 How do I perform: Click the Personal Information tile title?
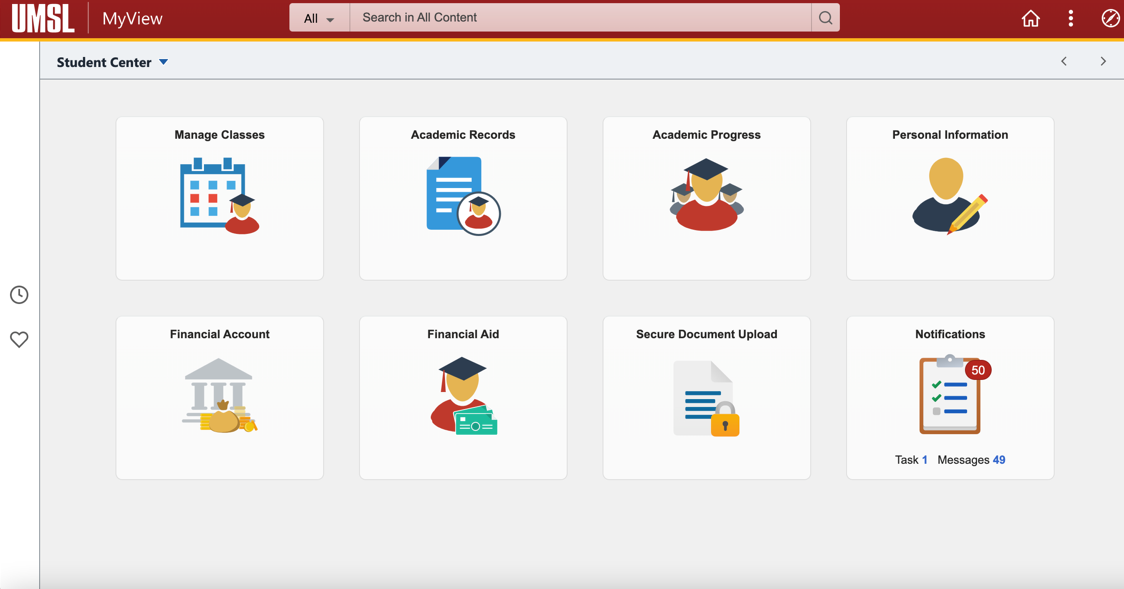pos(950,135)
